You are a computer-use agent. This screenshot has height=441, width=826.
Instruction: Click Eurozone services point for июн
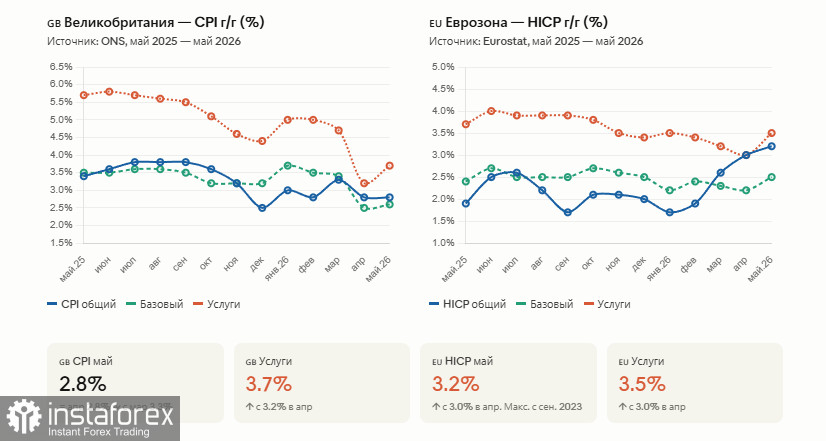pyautogui.click(x=491, y=111)
